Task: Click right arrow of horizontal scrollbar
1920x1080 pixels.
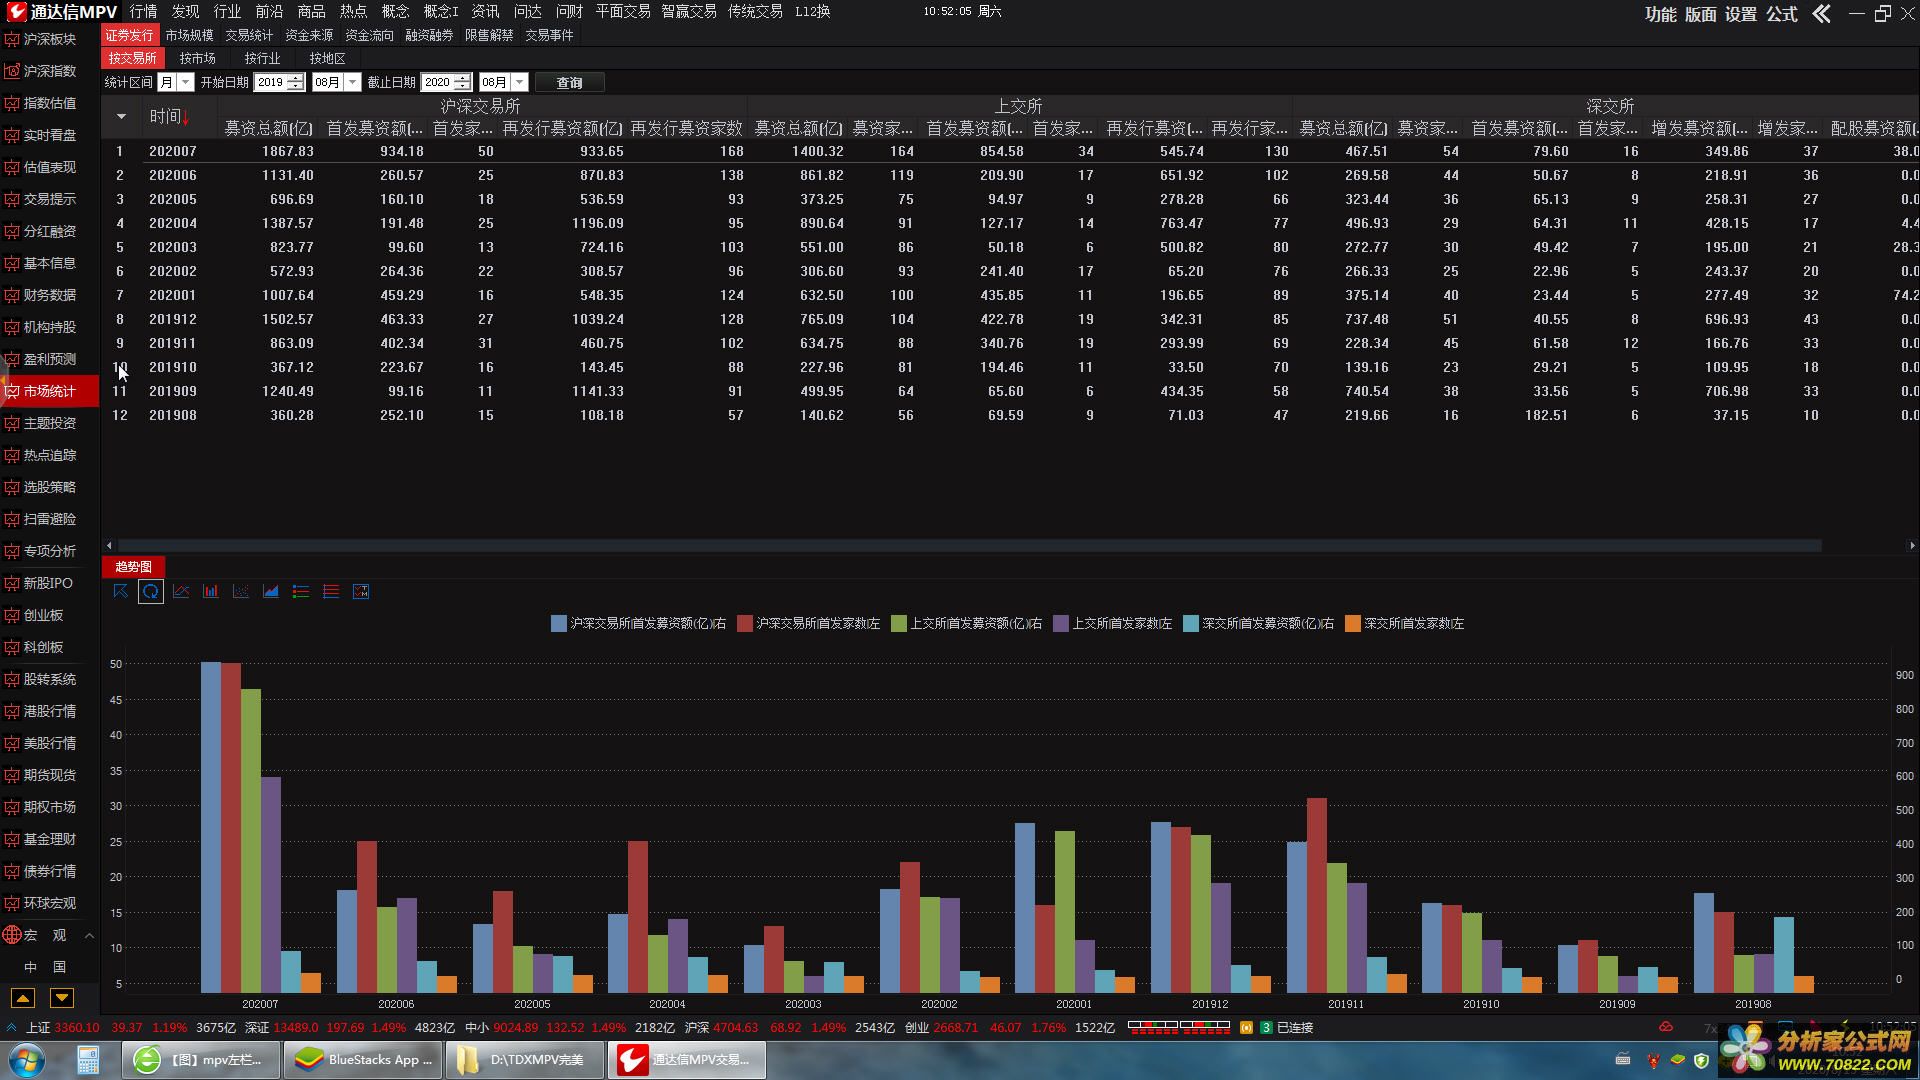Action: [x=1911, y=546]
